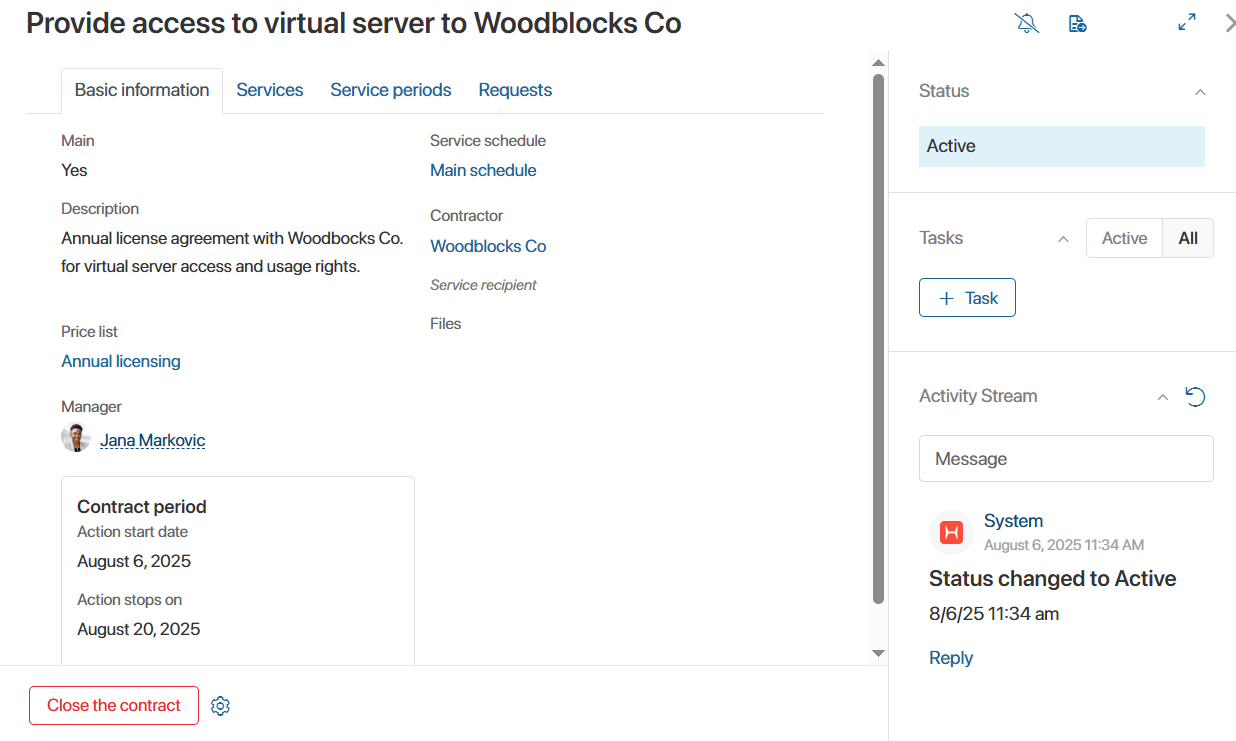Click the next arrow at top right
Screen dimensions: 1236x741
tap(1229, 23)
